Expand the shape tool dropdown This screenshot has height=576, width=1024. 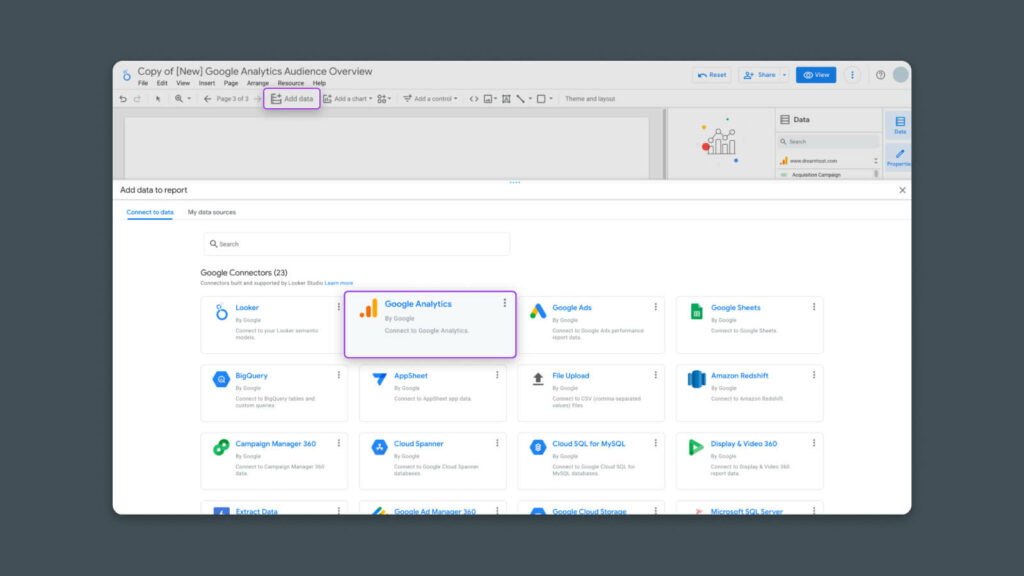coord(551,98)
